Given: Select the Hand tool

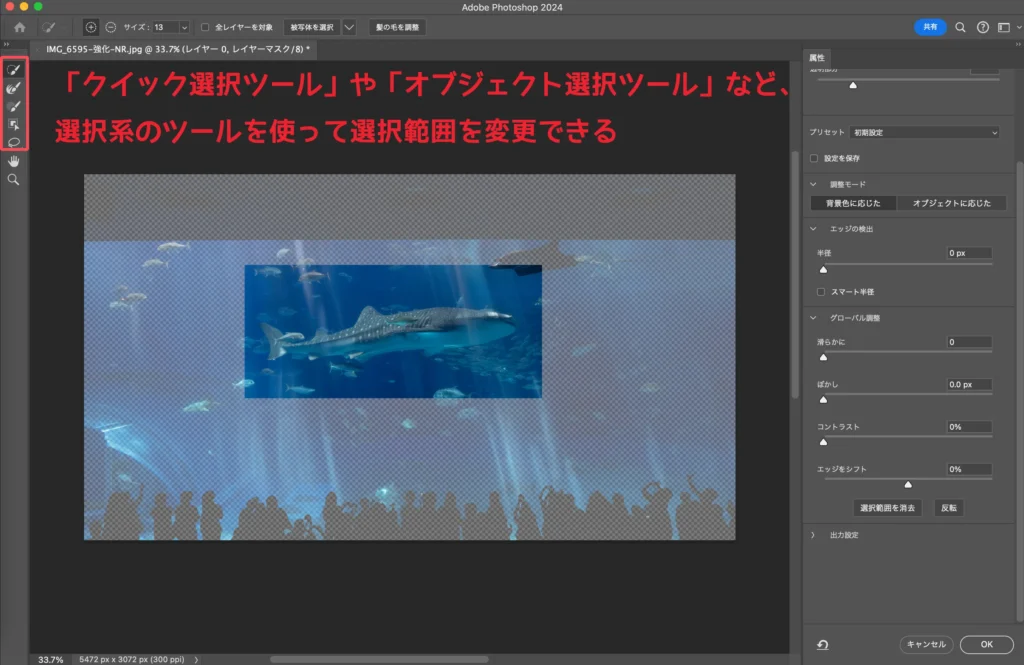Looking at the screenshot, I should click(x=14, y=161).
